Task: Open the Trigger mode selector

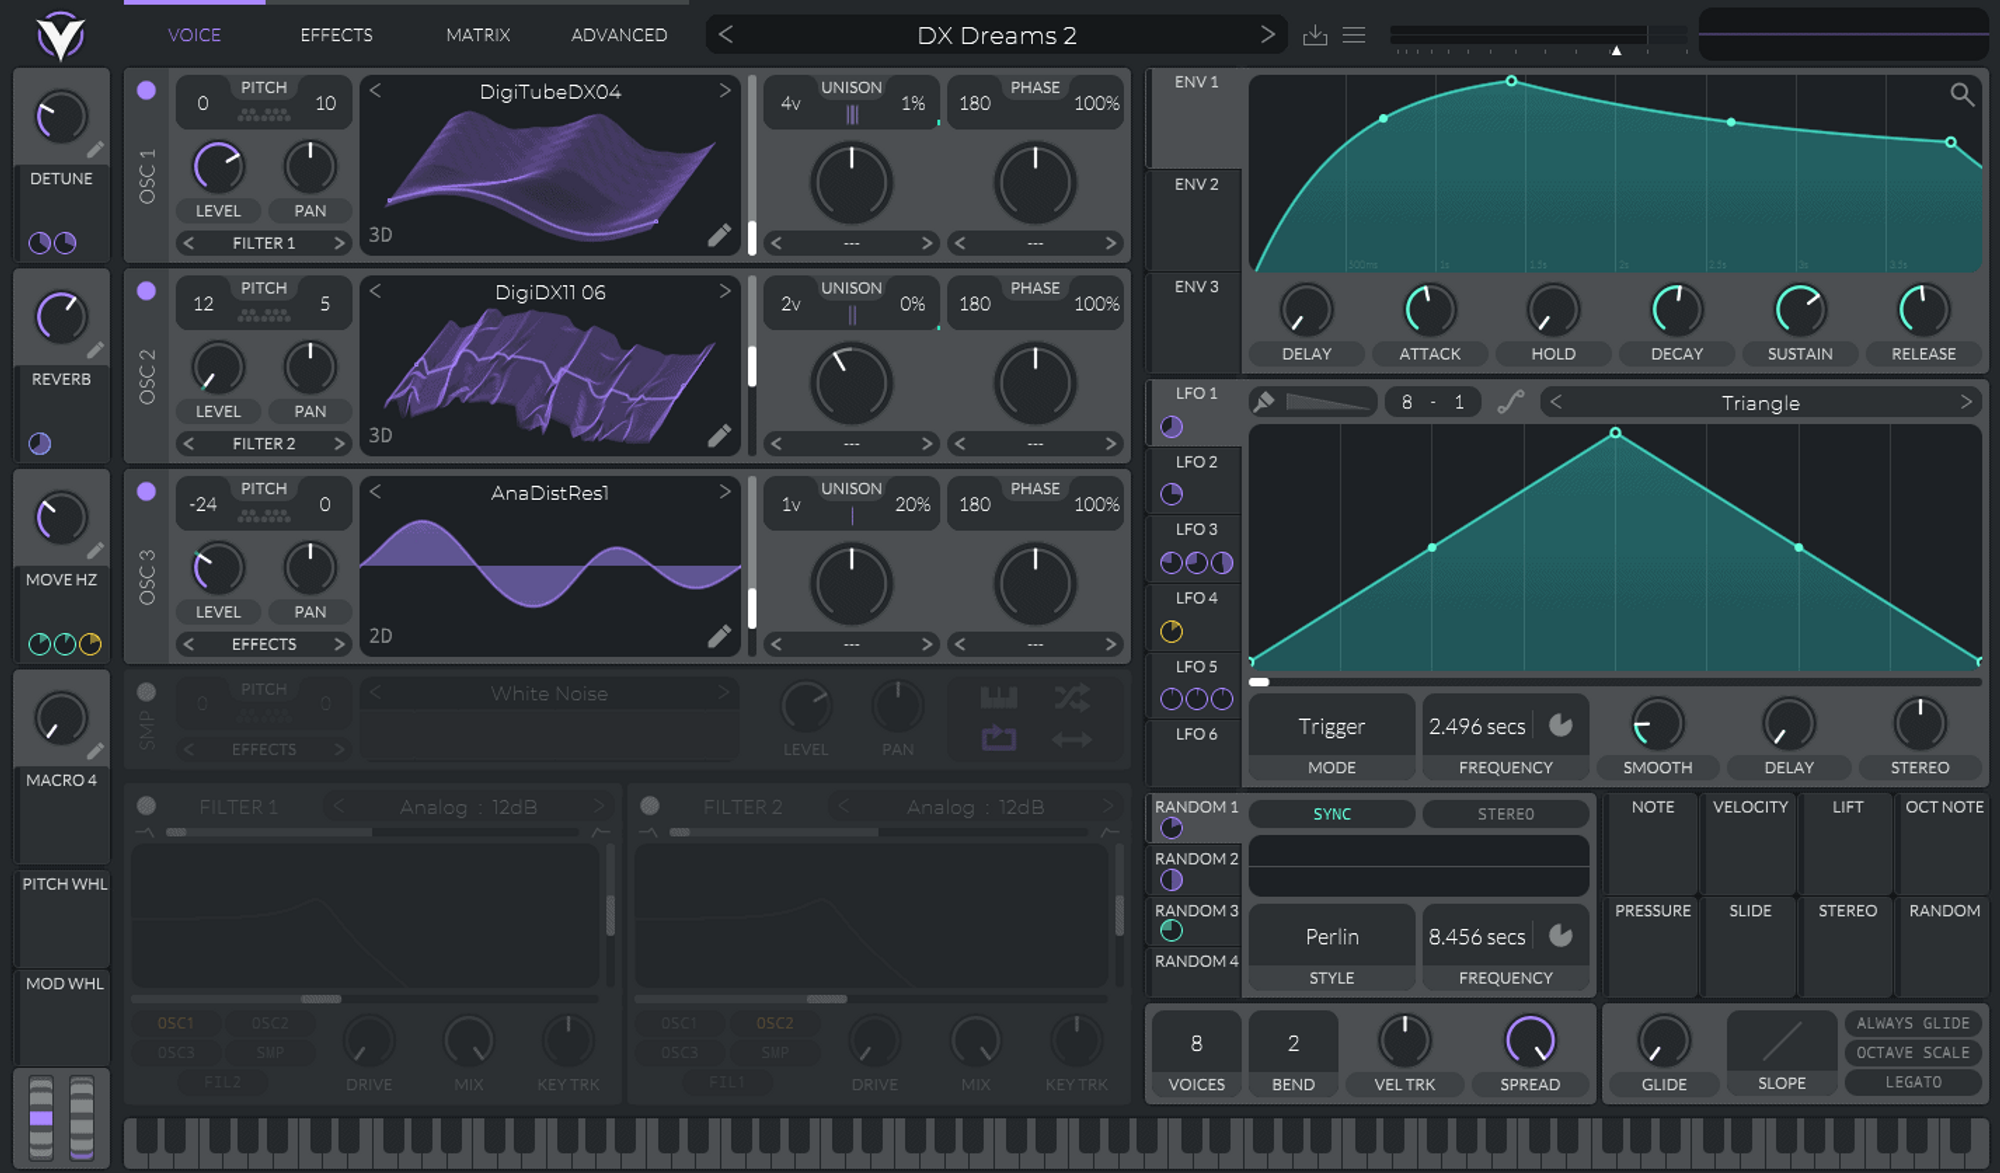Action: pyautogui.click(x=1331, y=727)
